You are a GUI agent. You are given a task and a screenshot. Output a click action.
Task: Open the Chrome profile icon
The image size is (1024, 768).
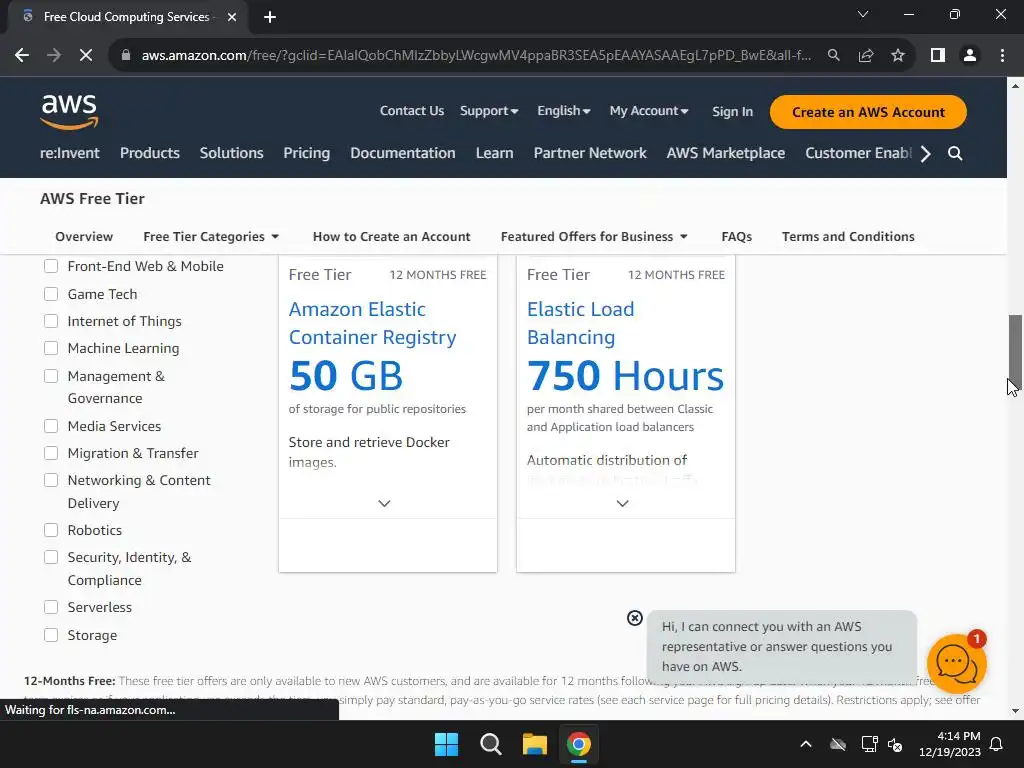970,56
